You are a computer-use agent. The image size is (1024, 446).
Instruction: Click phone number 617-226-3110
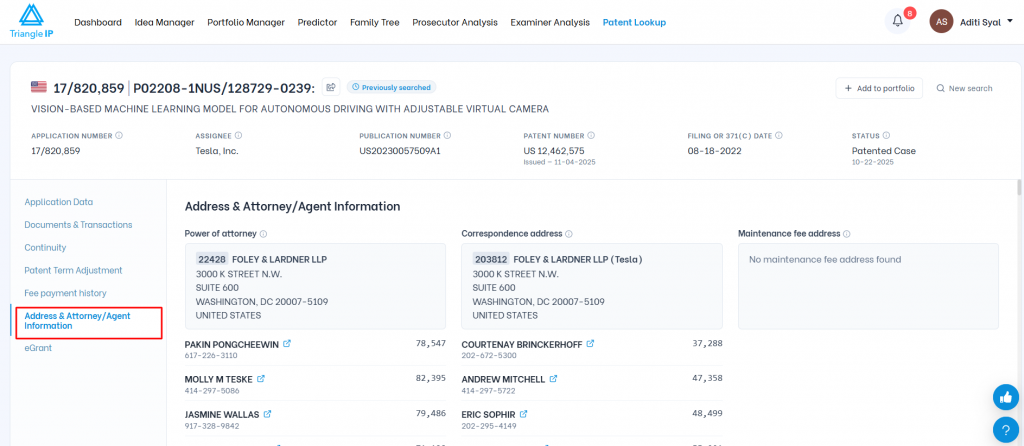(211, 355)
